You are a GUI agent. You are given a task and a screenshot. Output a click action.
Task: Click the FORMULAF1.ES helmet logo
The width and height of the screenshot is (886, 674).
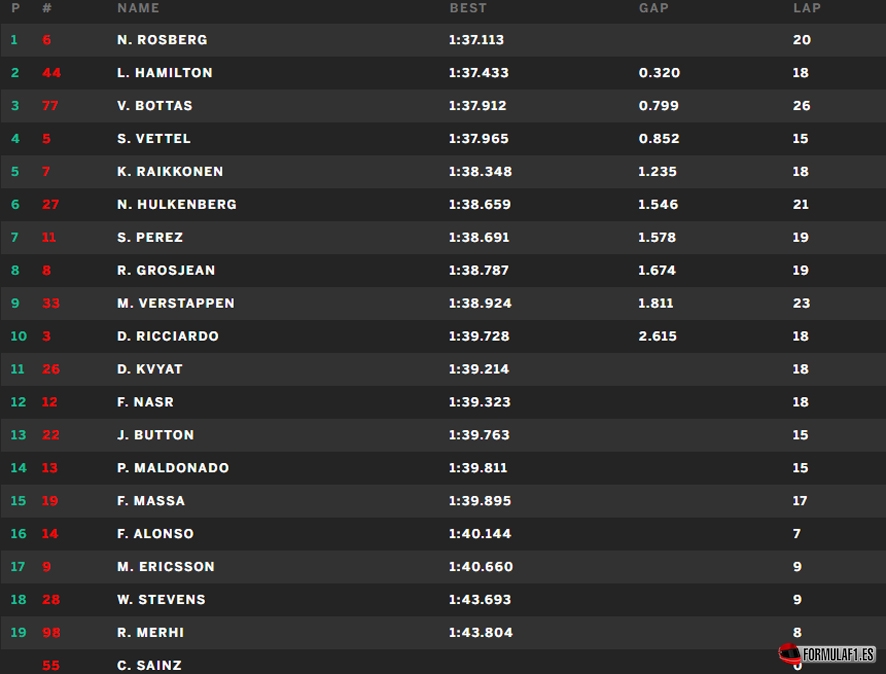tap(826, 654)
